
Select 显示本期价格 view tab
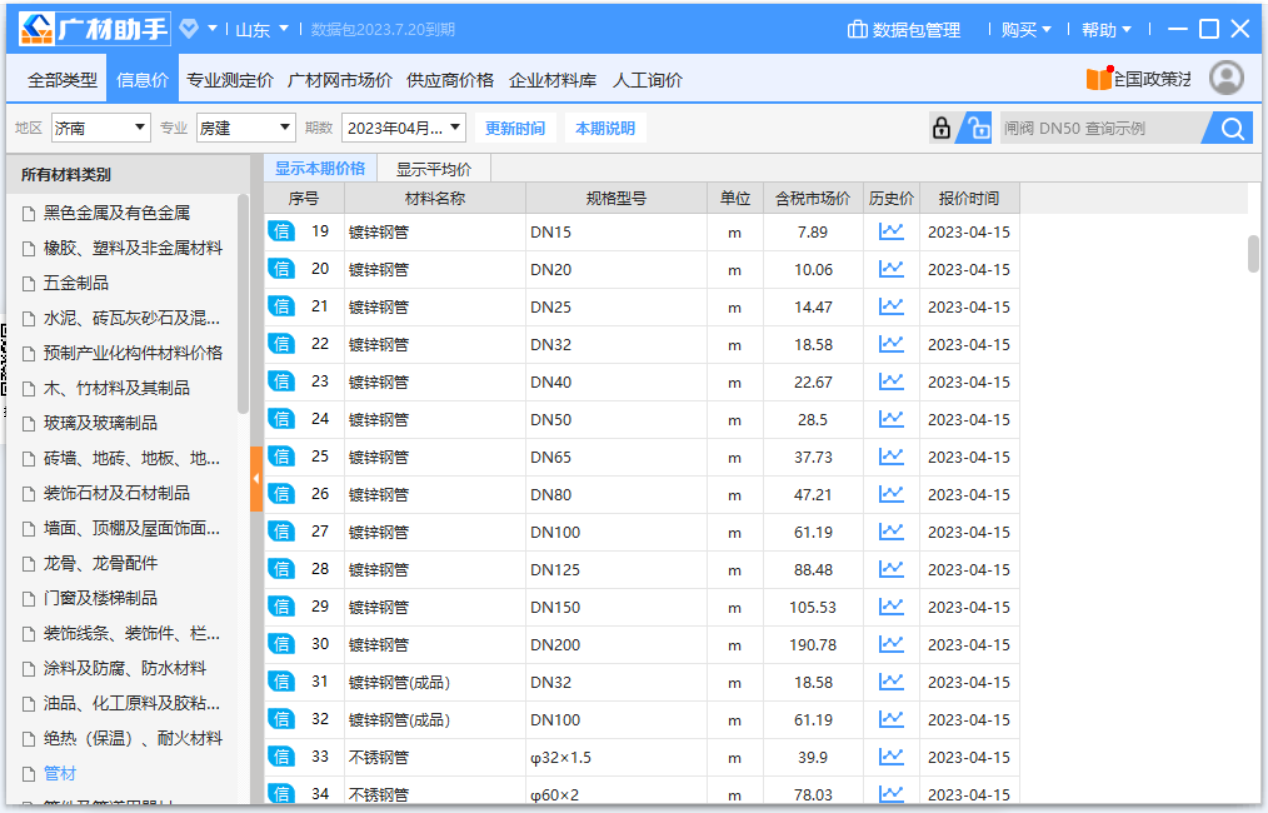coord(320,168)
